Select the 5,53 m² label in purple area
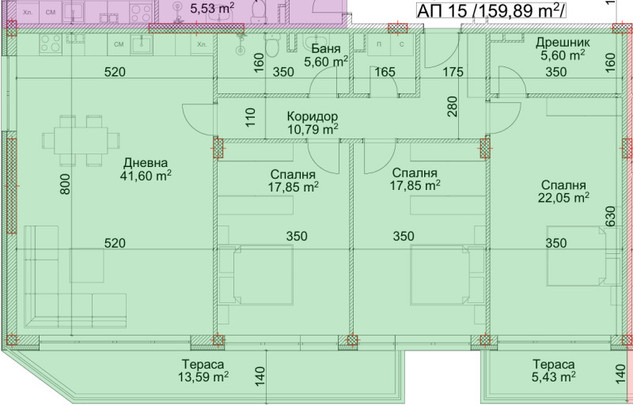The width and height of the screenshot is (633, 406). 211,9
